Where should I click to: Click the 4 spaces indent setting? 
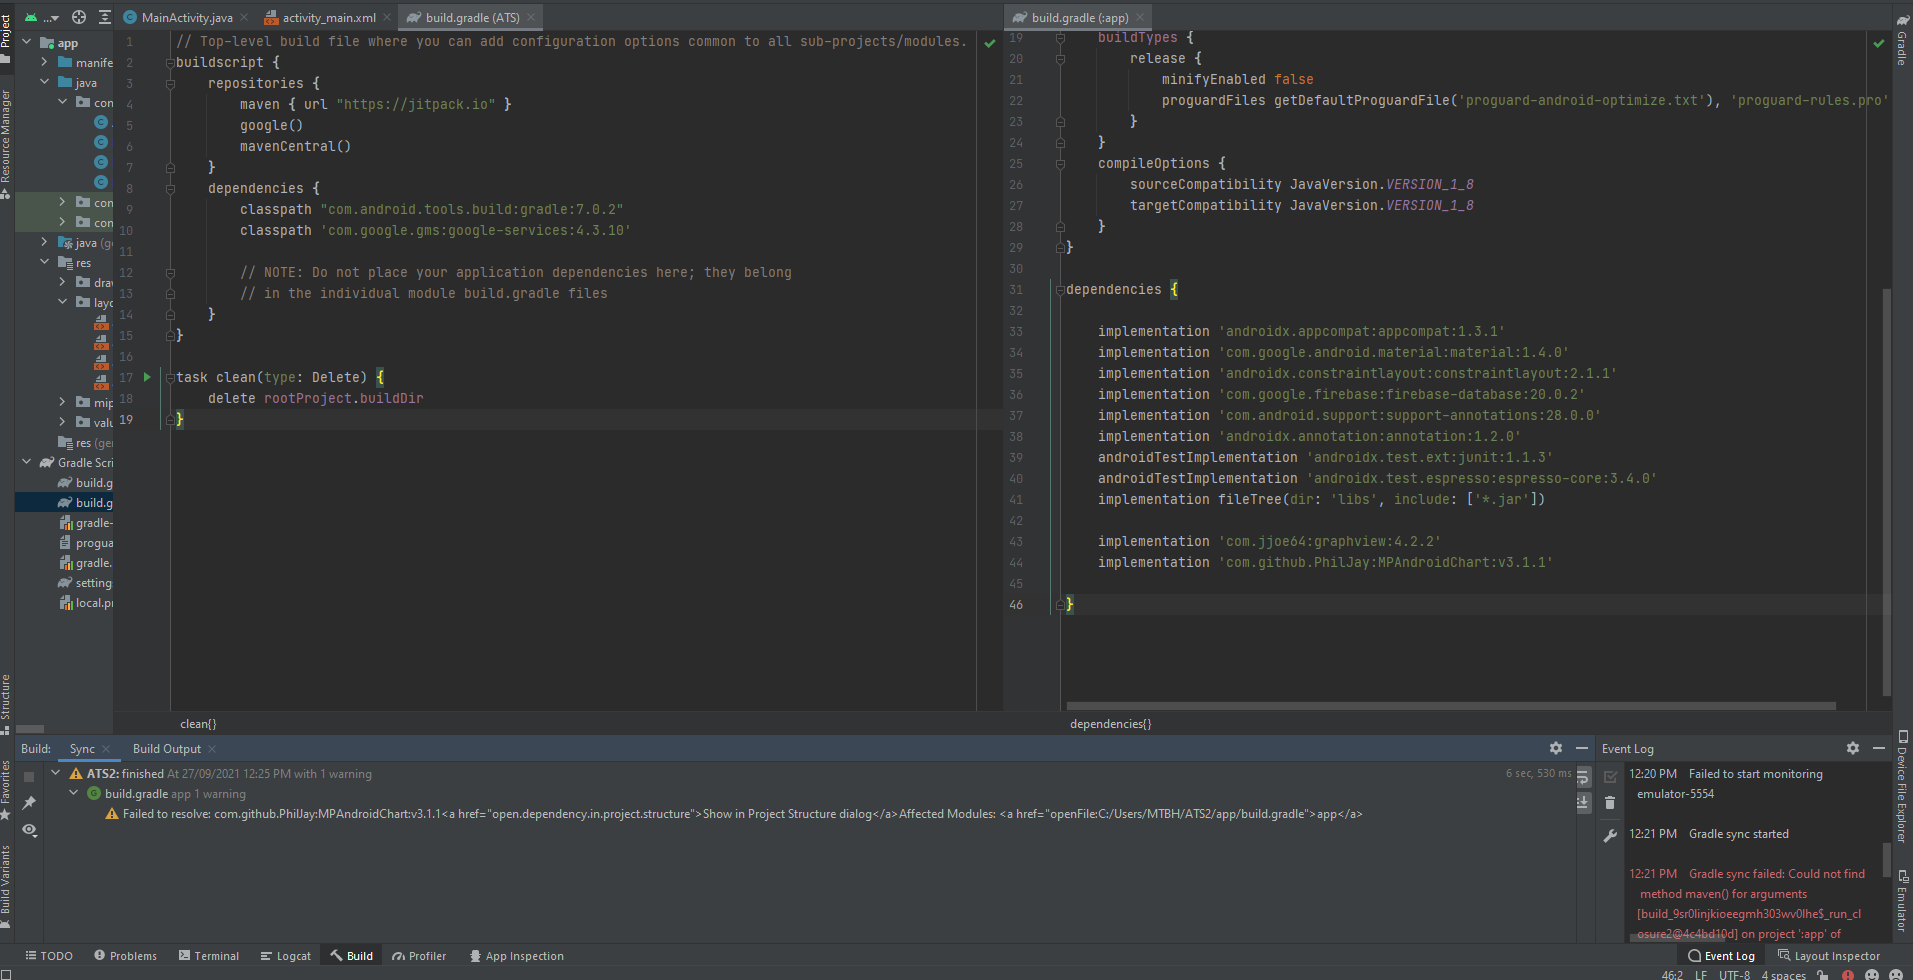point(1783,974)
